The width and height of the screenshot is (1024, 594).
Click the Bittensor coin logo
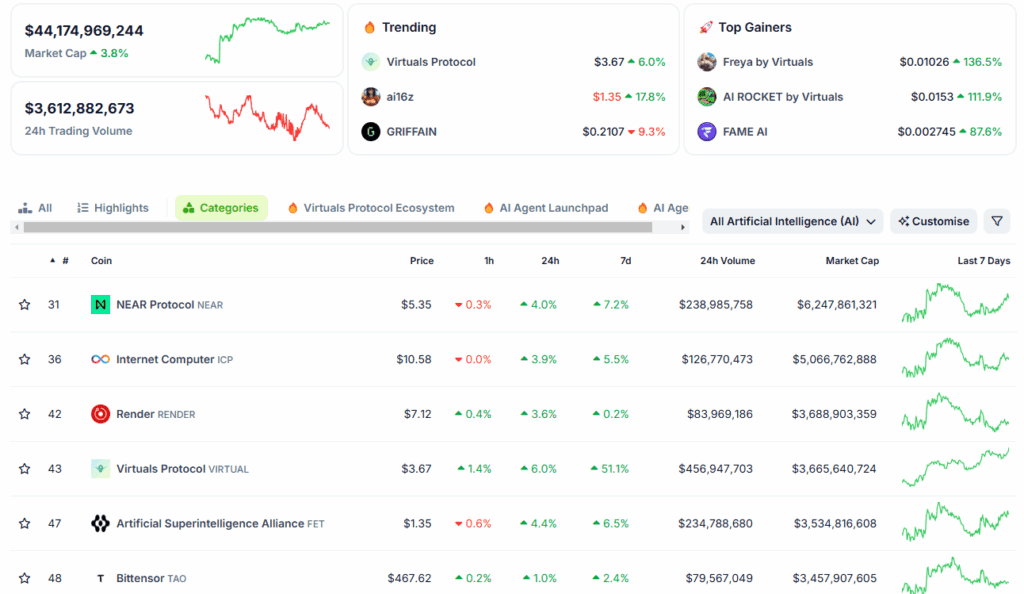pos(99,578)
